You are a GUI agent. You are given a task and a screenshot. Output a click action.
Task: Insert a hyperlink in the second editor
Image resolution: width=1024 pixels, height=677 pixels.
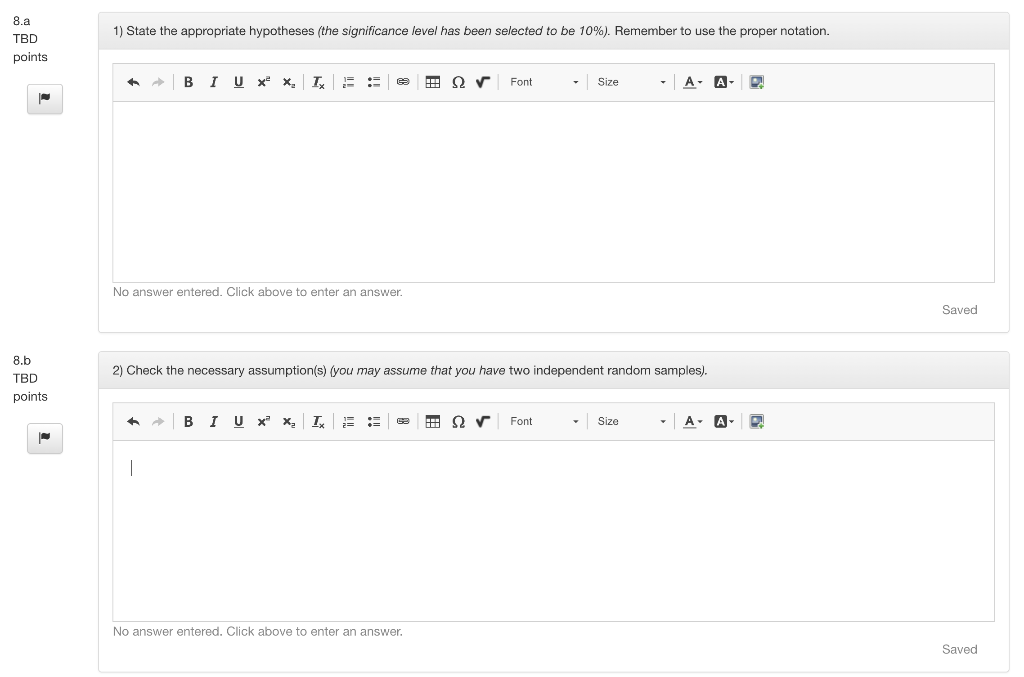[403, 421]
